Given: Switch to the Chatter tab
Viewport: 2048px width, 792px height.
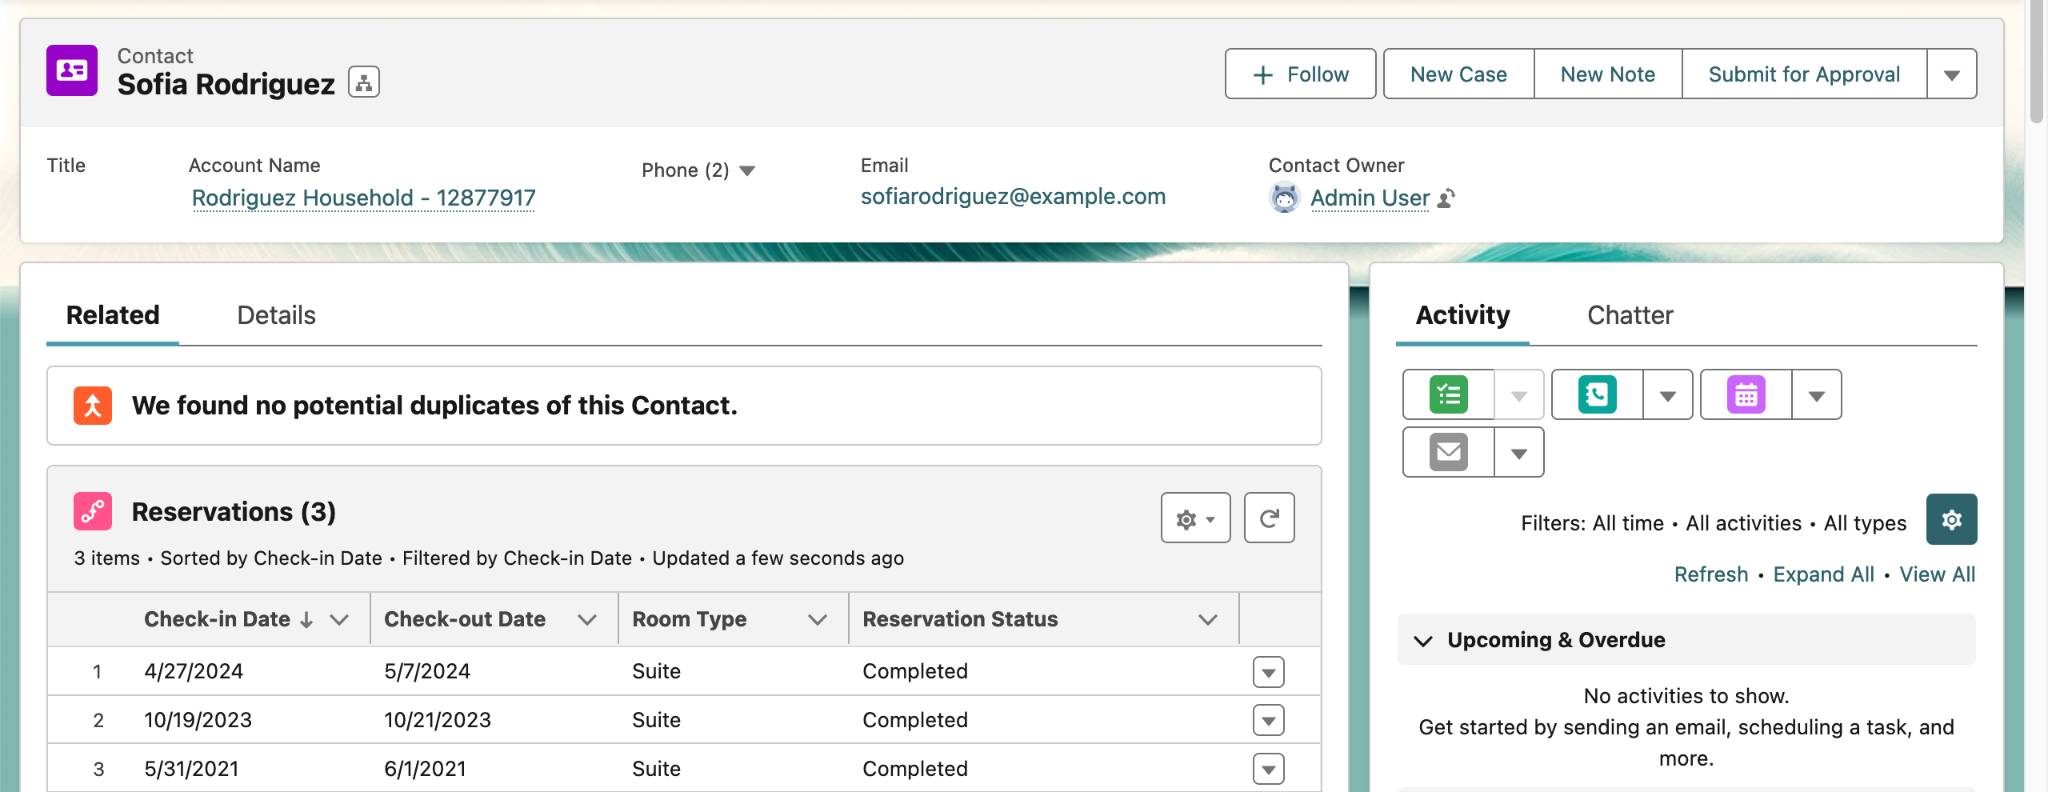Looking at the screenshot, I should click(x=1630, y=315).
